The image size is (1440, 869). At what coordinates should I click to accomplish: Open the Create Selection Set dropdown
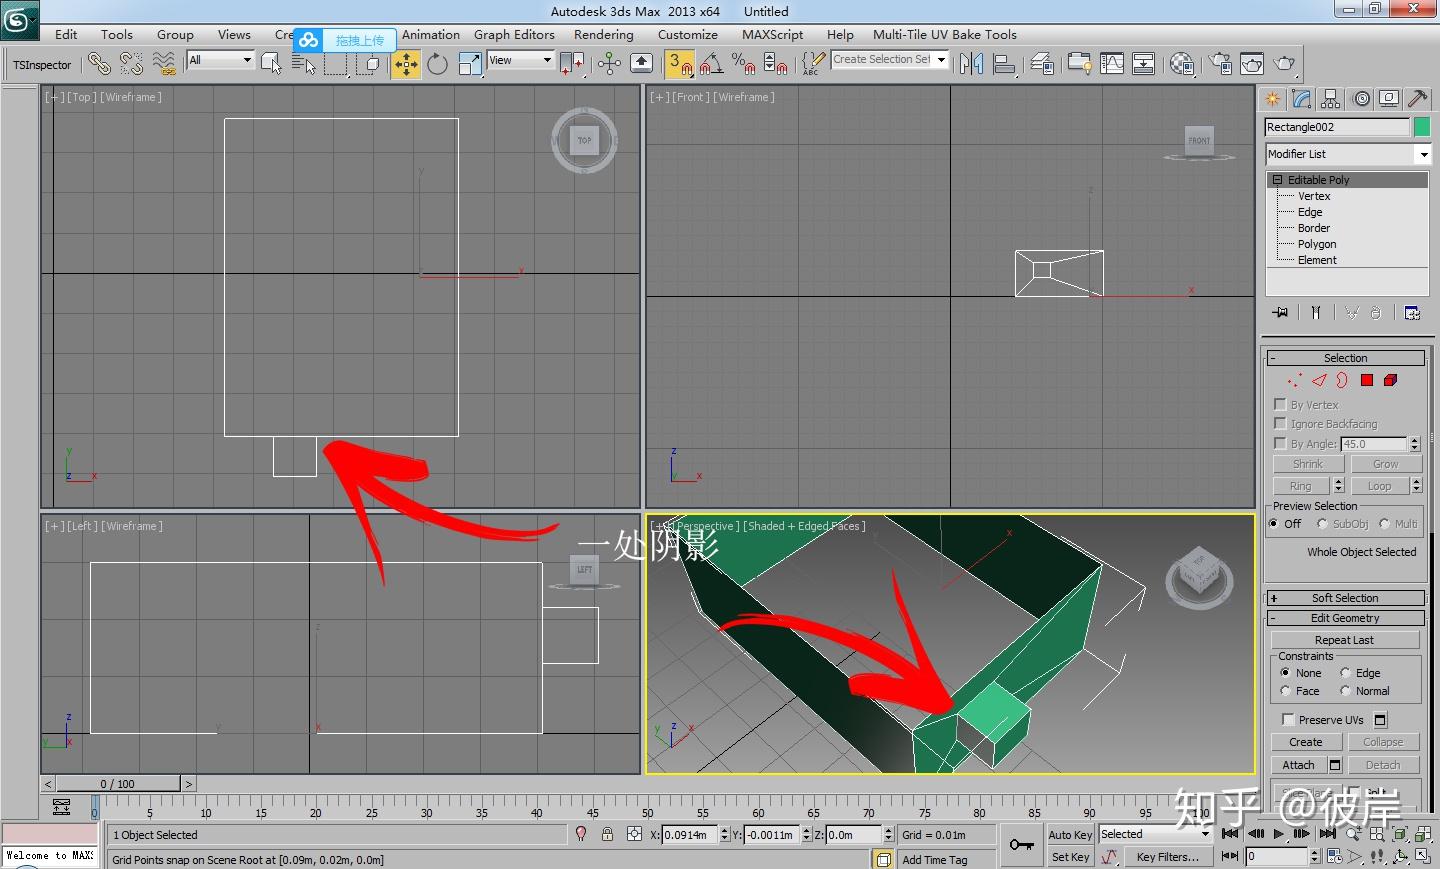[889, 60]
